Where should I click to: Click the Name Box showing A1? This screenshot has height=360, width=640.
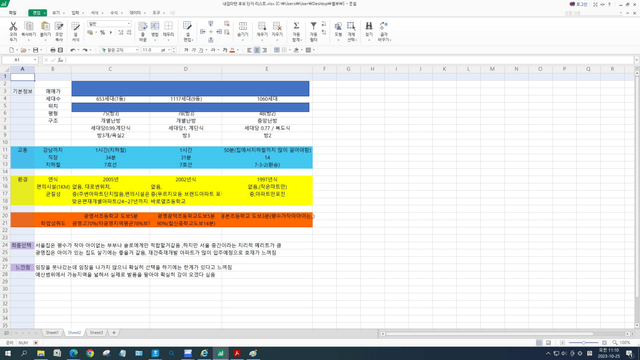point(19,60)
